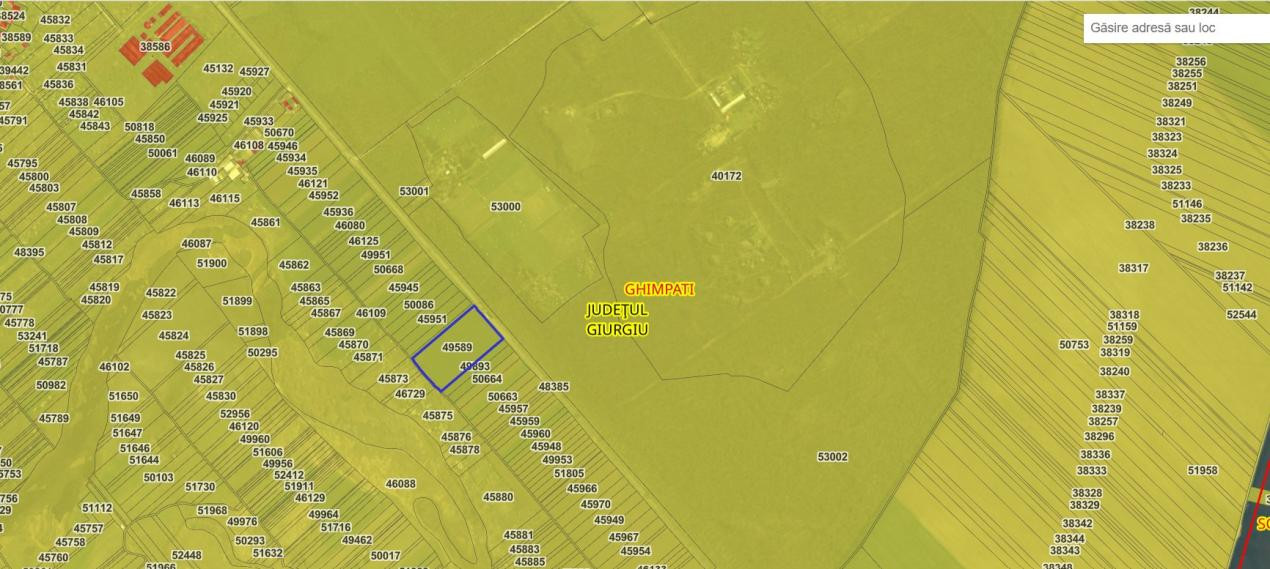The image size is (1270, 569).
Task: Click parcel number 53001
Action: click(413, 191)
